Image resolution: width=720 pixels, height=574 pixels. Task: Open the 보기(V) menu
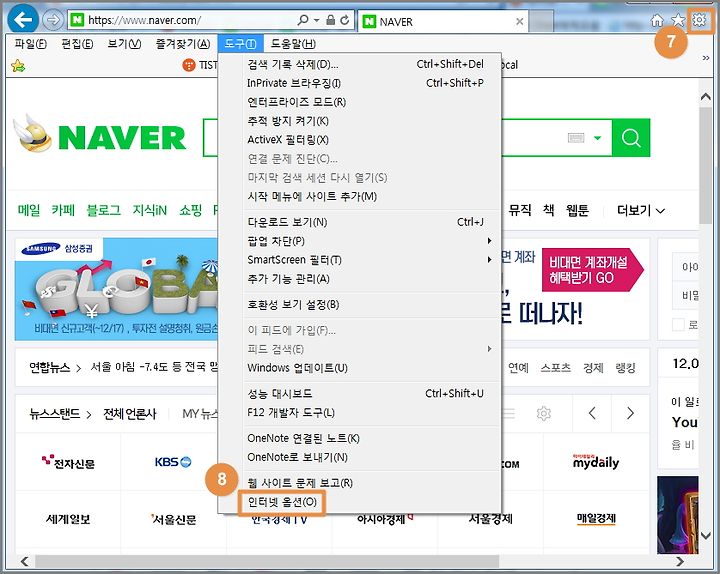[x=124, y=44]
